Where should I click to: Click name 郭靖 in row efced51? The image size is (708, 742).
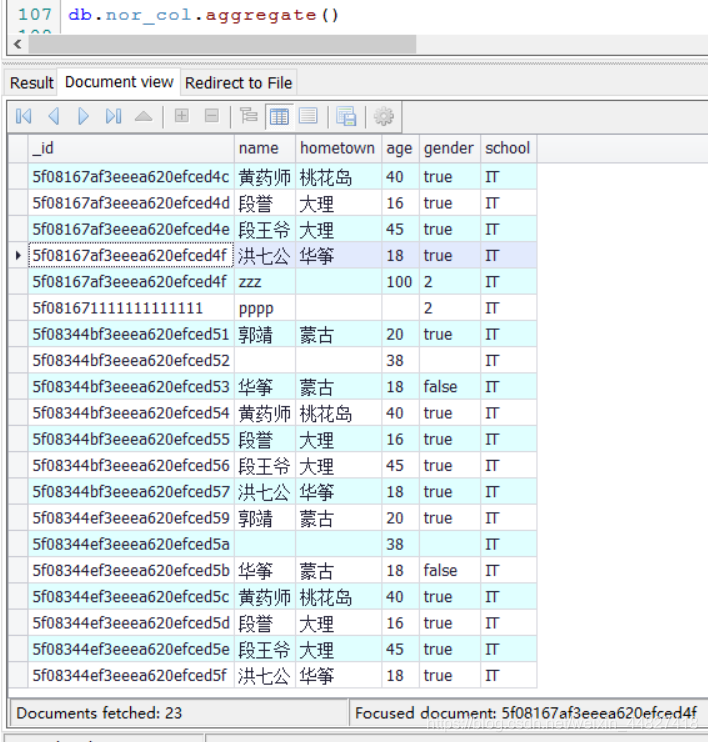[x=265, y=335]
